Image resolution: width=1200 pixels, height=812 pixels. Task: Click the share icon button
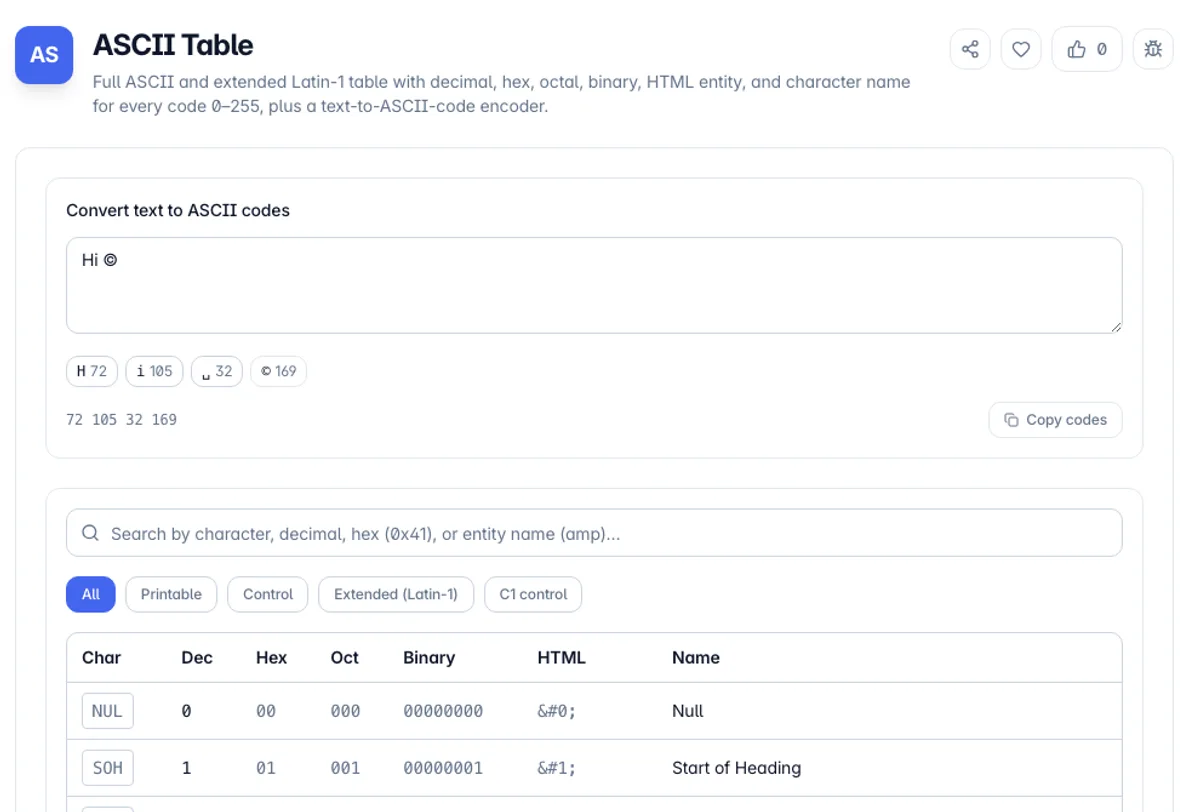970,49
